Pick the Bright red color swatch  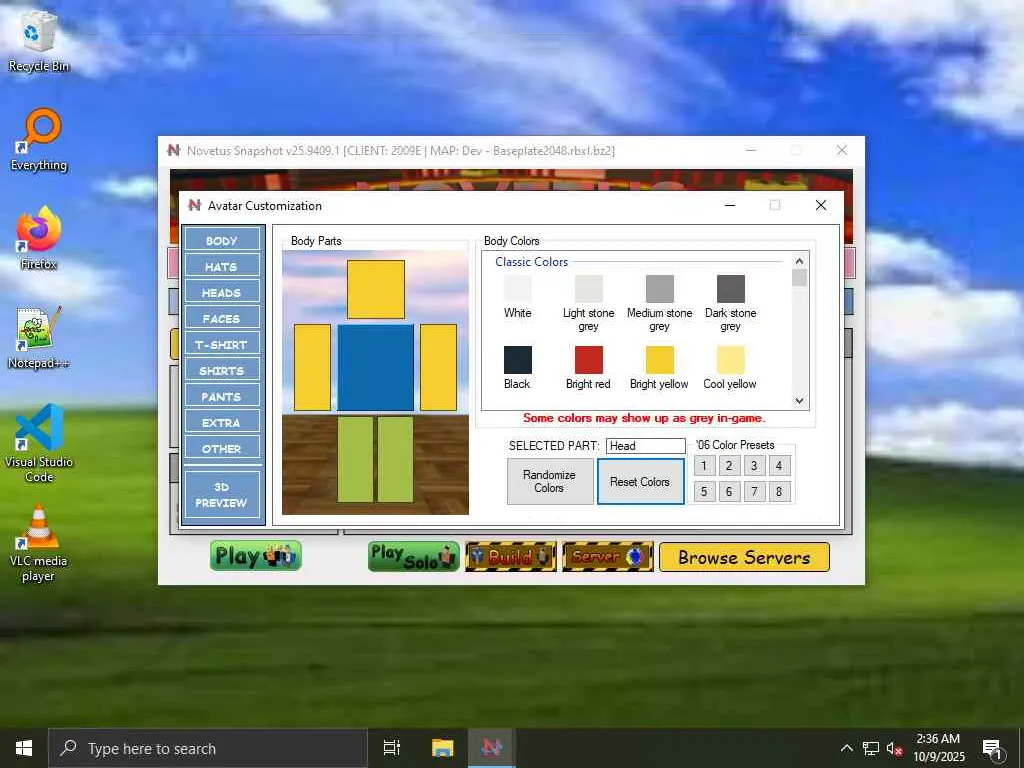588,360
